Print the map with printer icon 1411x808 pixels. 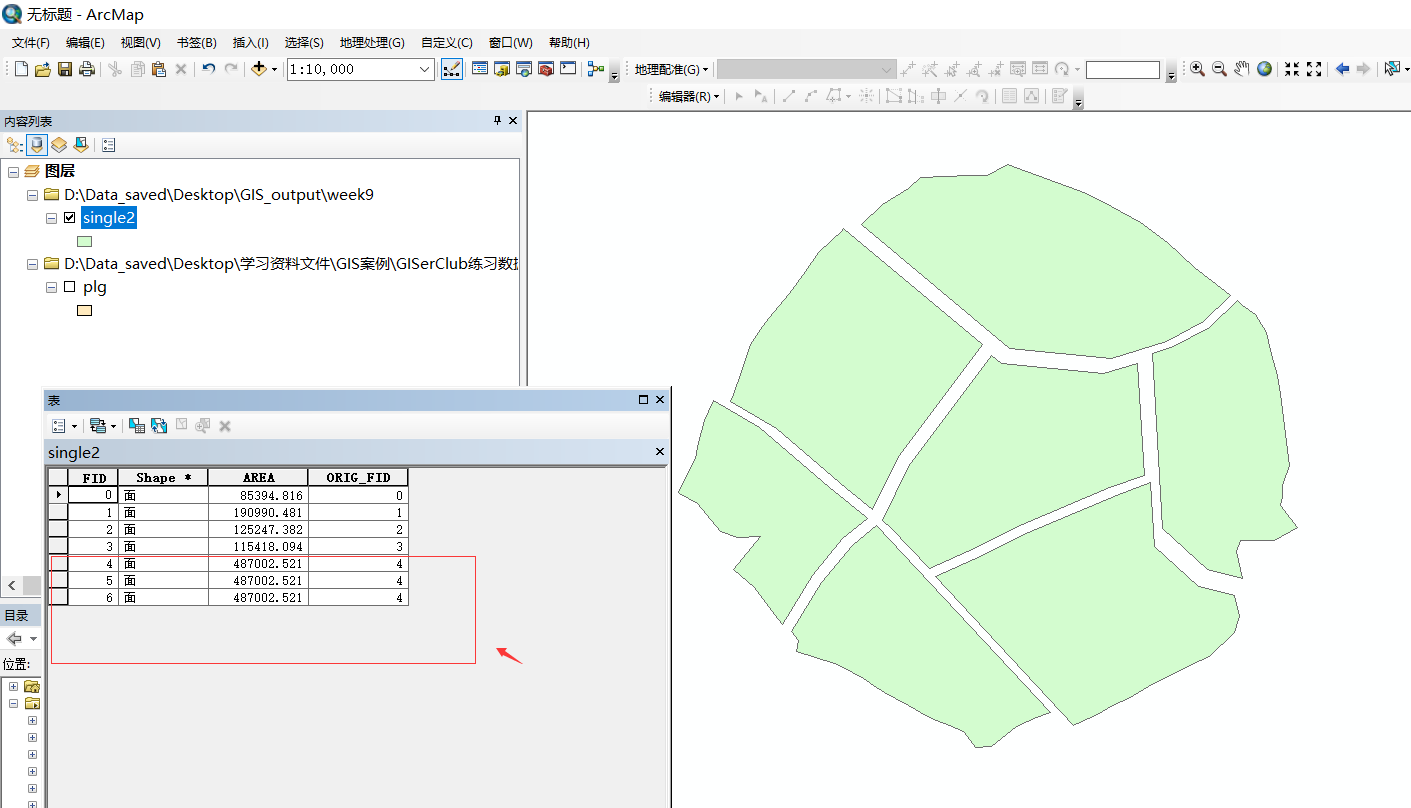(87, 69)
